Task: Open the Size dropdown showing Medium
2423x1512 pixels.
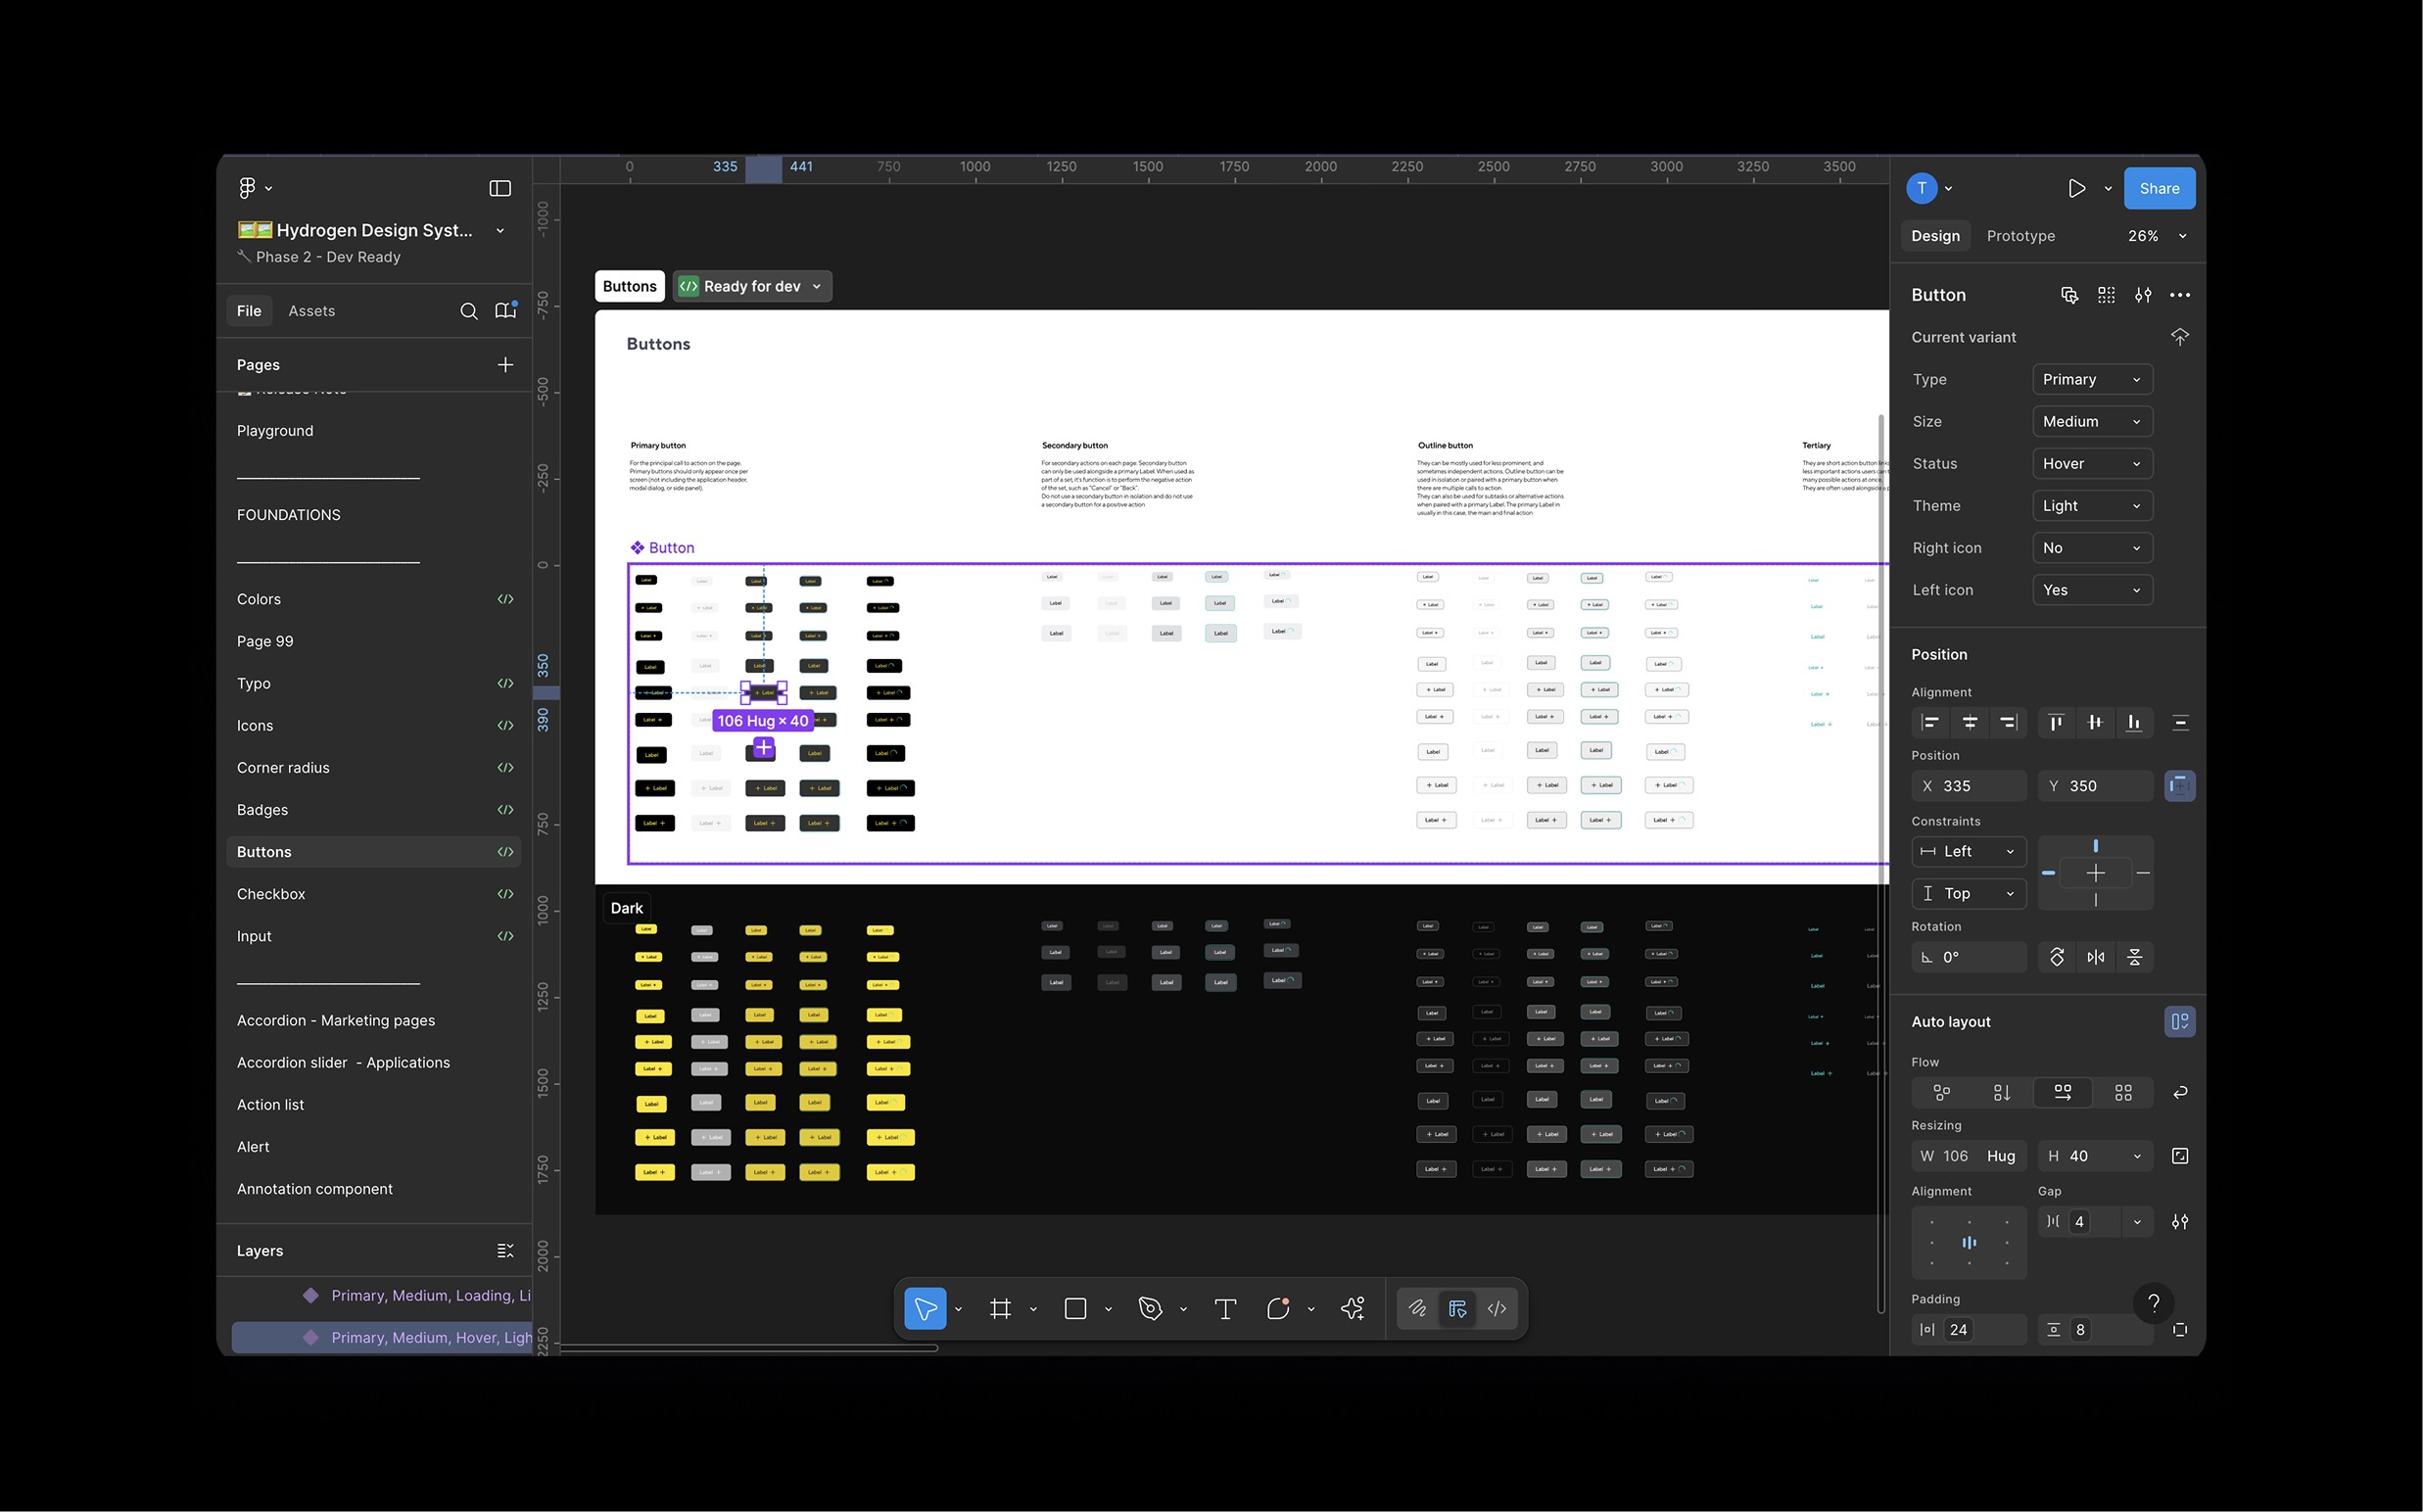Action: click(x=2092, y=422)
